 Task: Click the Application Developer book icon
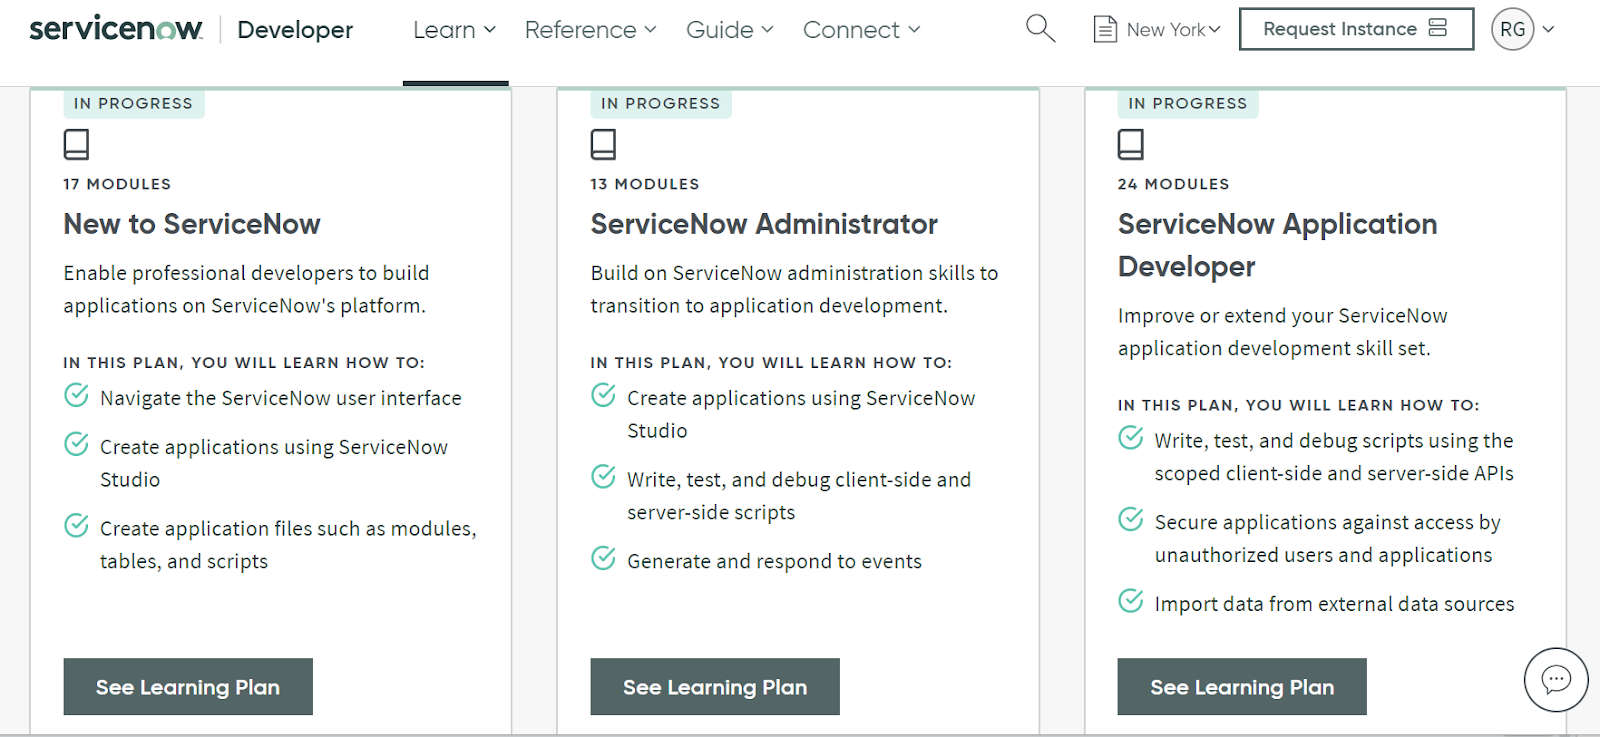tap(1130, 145)
